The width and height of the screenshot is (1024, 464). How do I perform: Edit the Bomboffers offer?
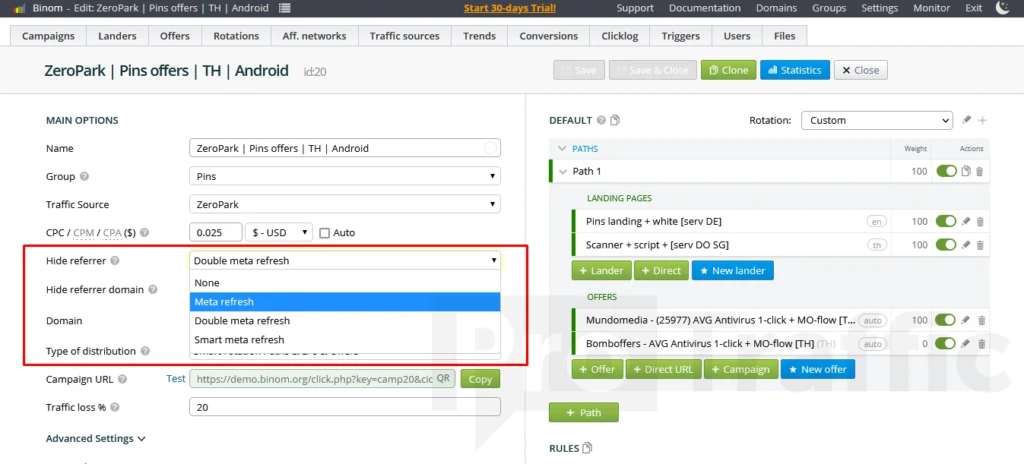point(967,344)
